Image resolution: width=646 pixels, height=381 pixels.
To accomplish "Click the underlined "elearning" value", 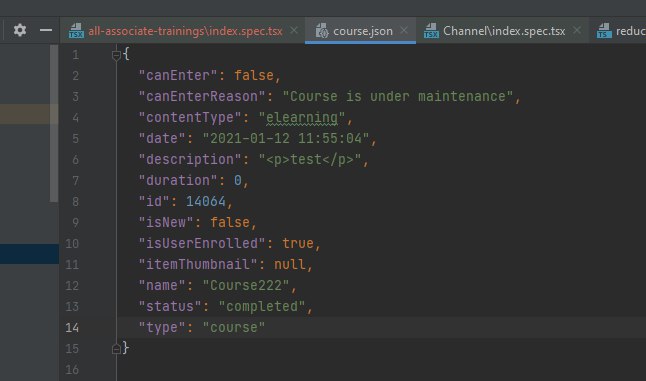I will (302, 118).
